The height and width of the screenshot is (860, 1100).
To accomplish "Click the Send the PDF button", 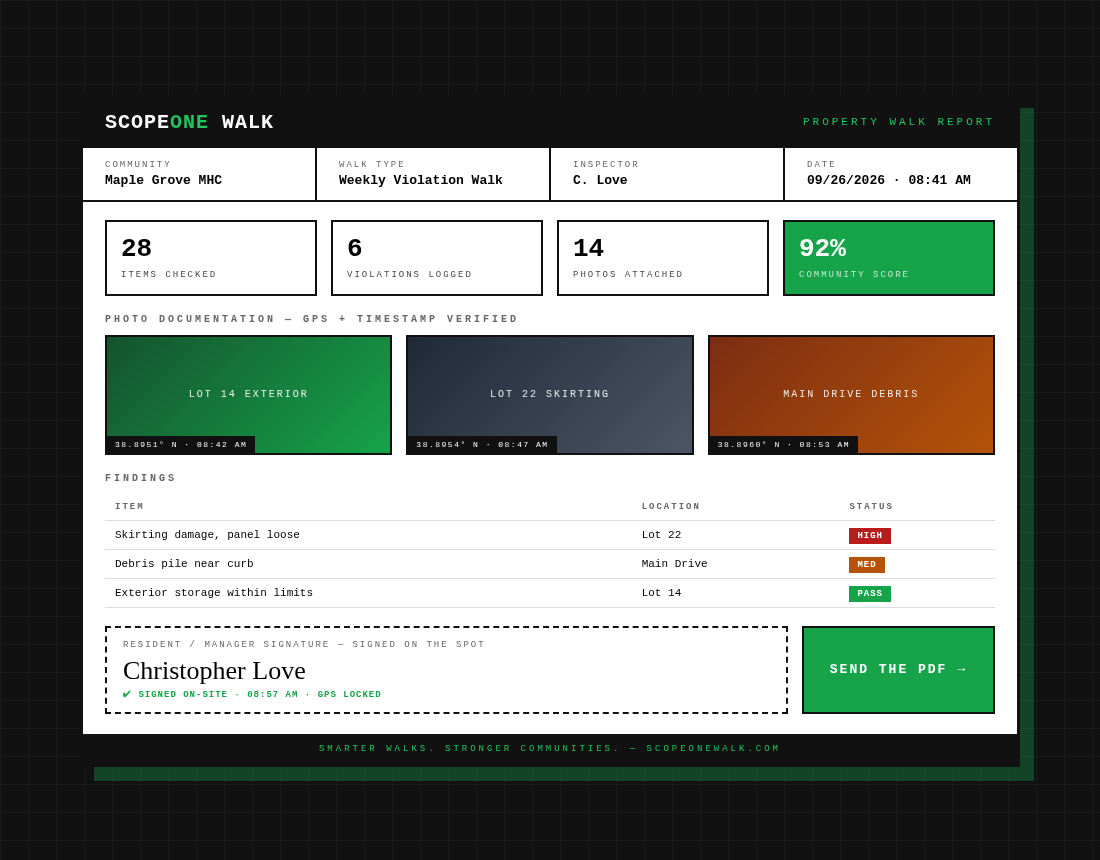I will click(898, 670).
